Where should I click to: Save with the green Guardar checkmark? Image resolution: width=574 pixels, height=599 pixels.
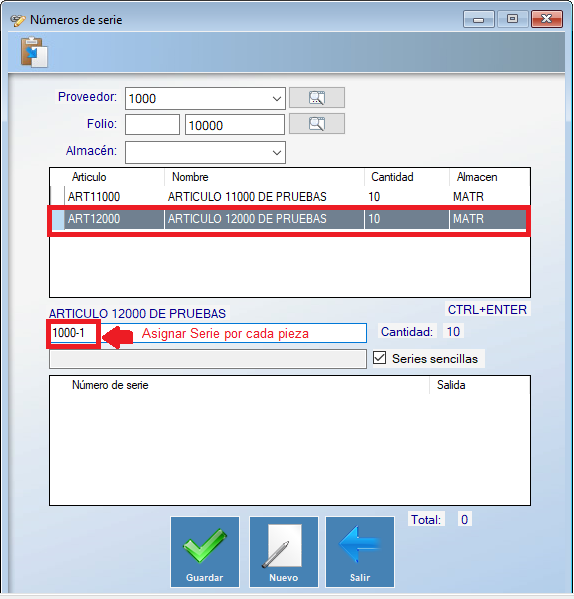pos(205,552)
